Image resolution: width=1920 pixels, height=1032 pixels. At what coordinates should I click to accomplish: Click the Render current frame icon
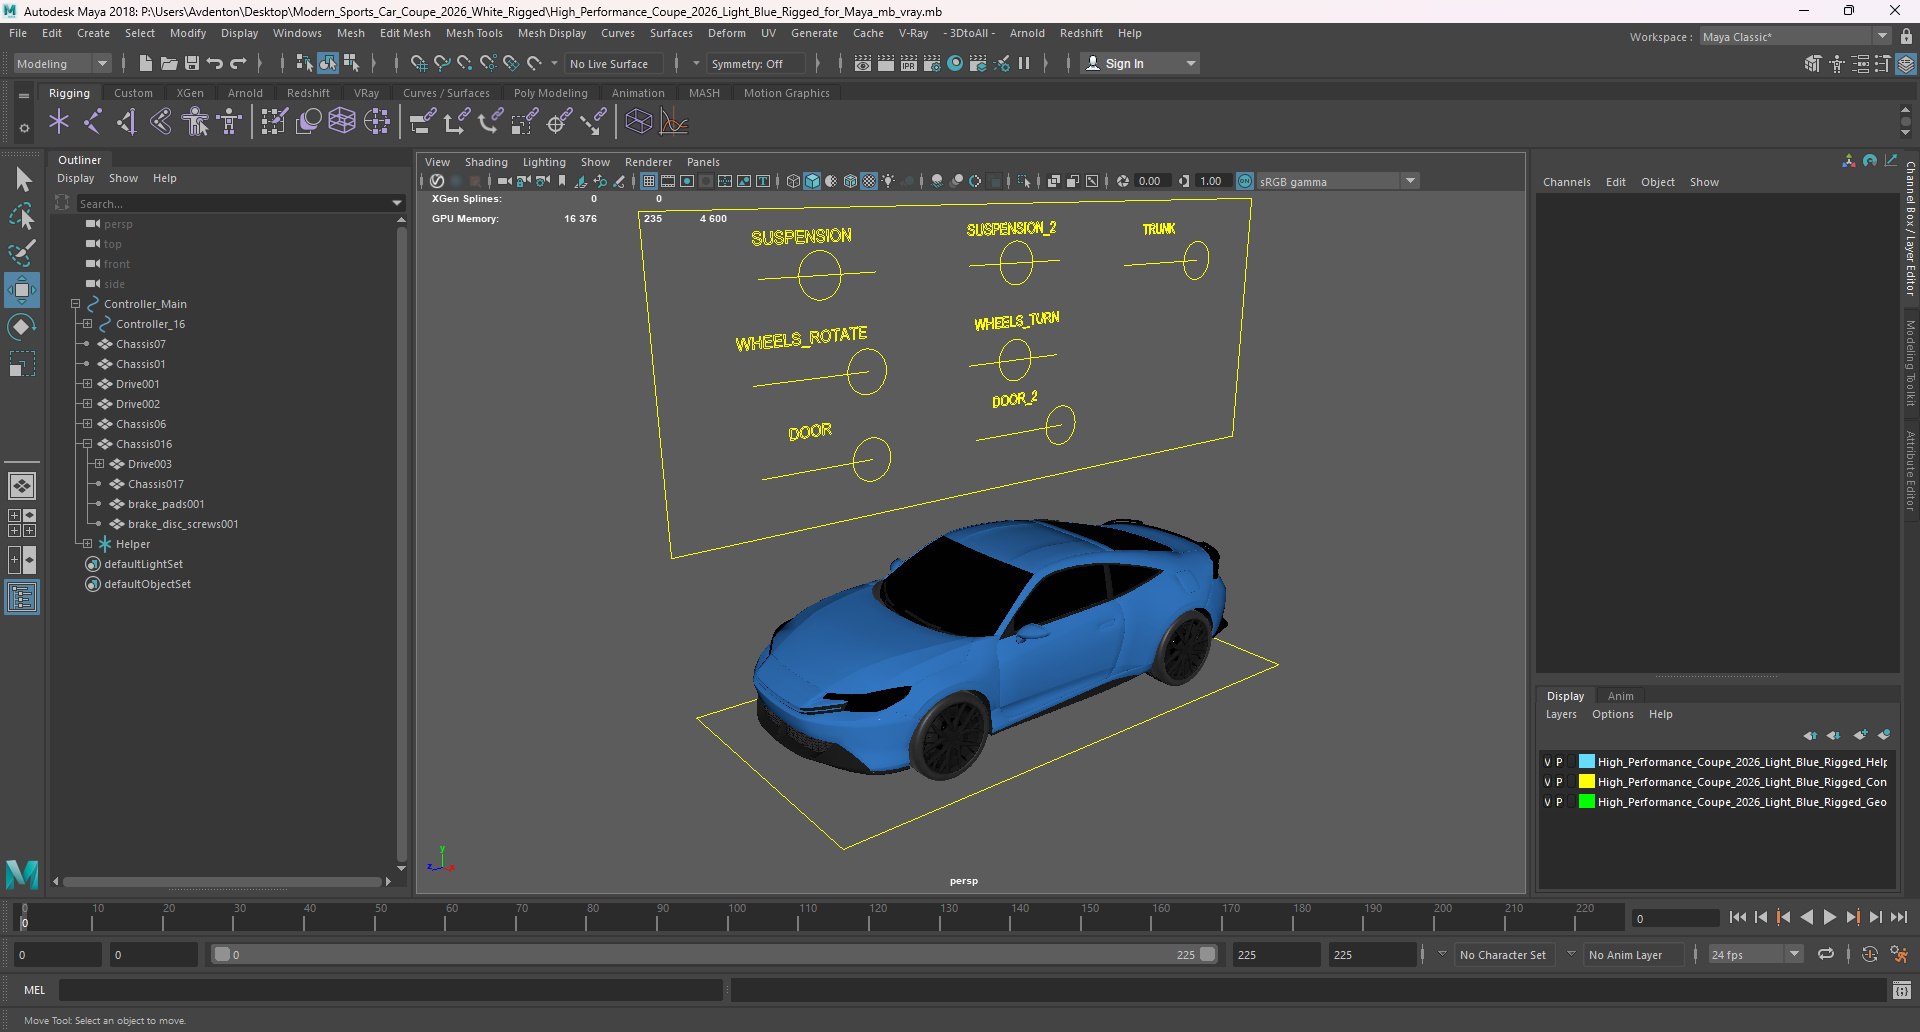pyautogui.click(x=886, y=63)
